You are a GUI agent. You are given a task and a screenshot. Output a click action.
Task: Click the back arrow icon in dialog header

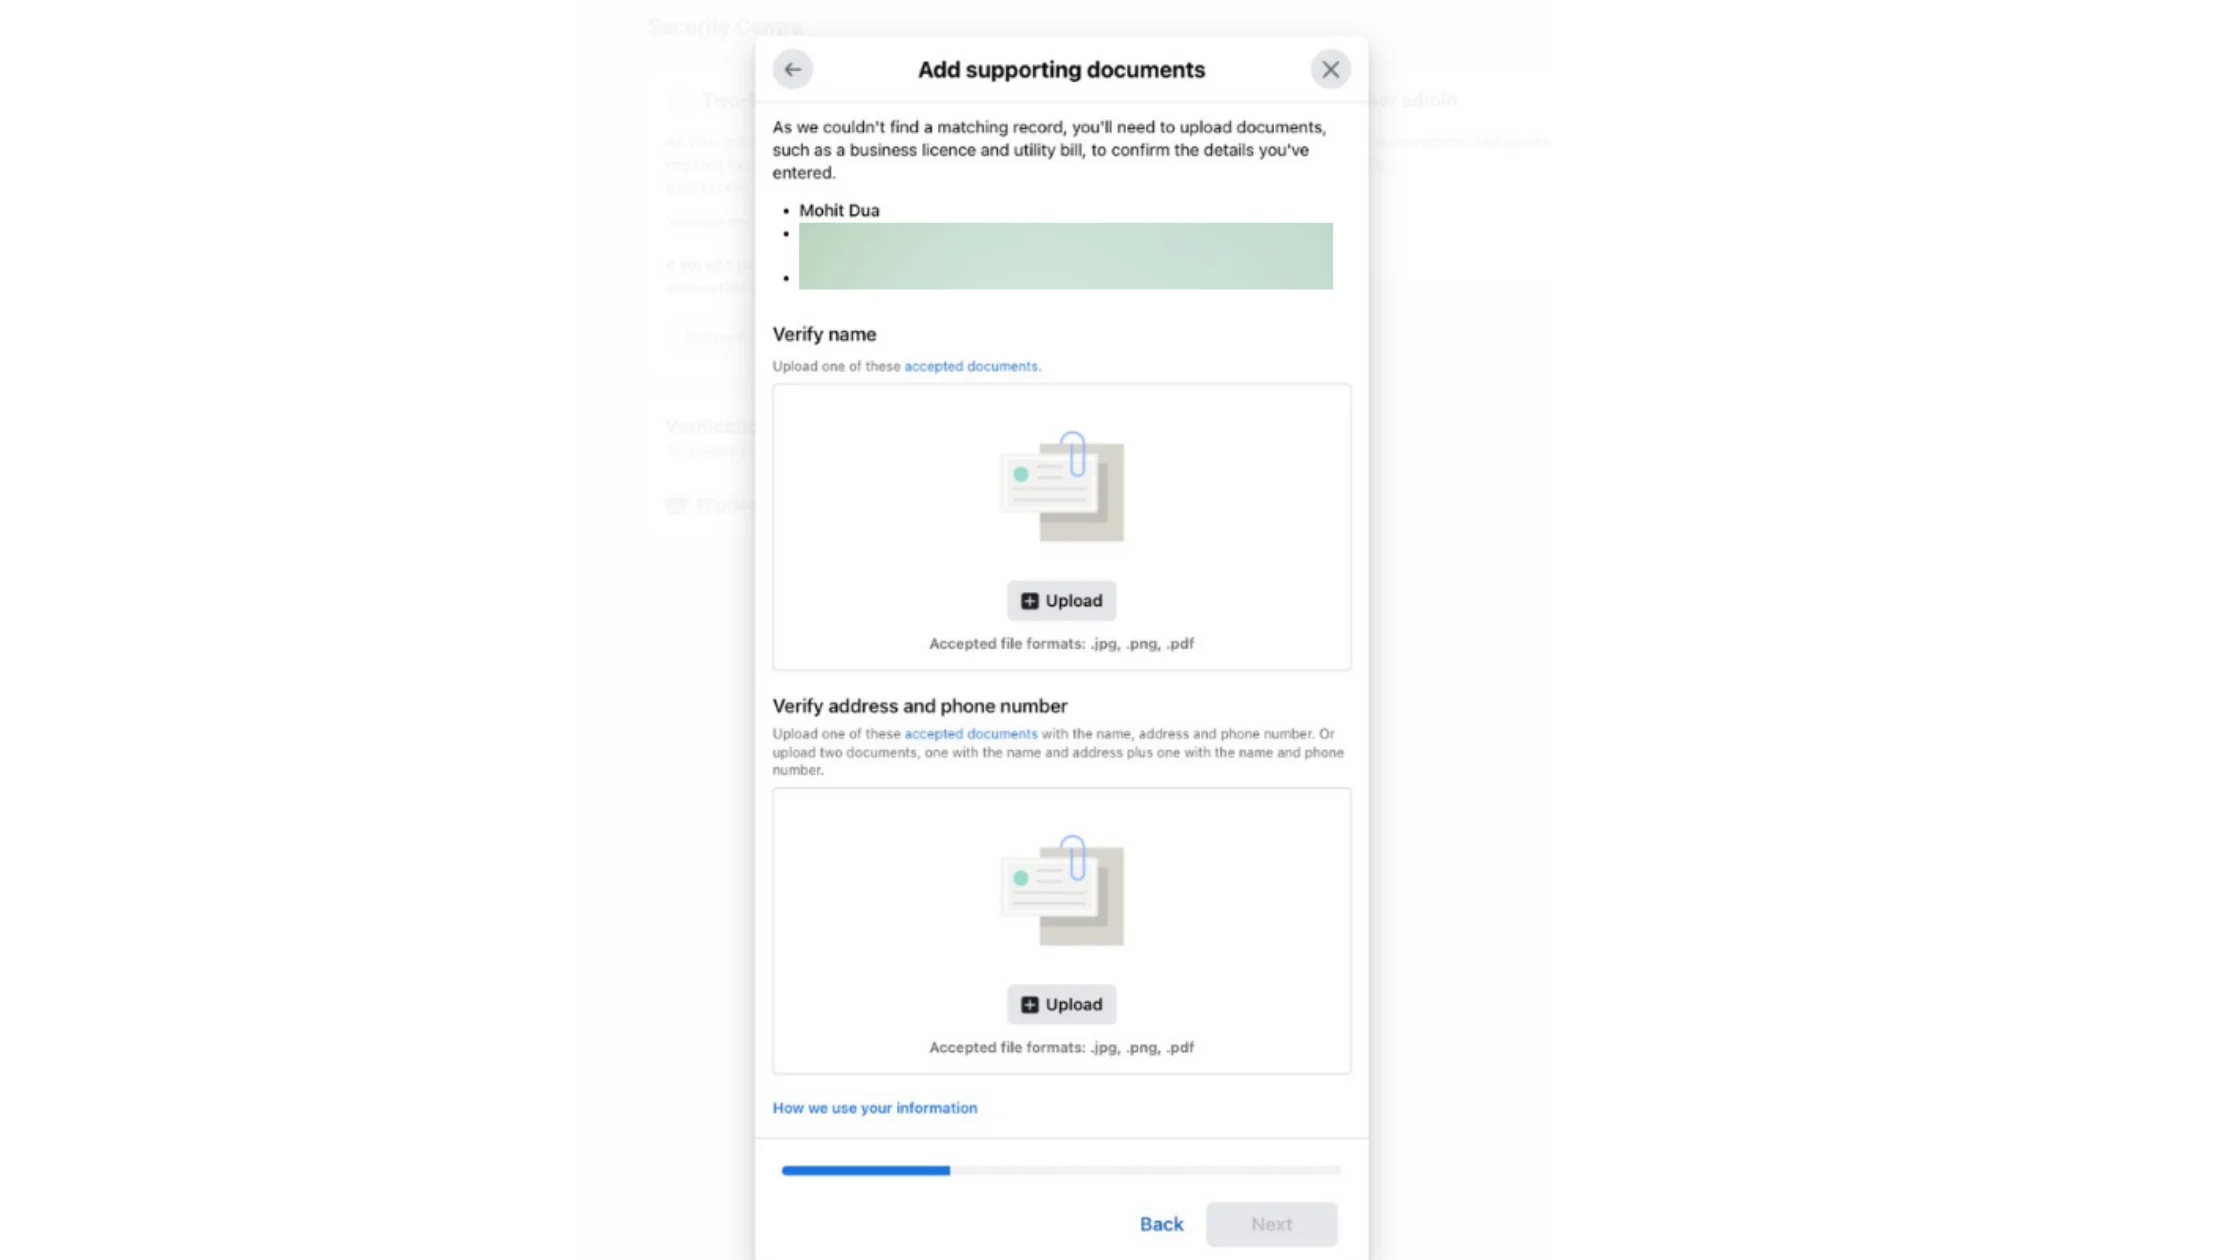point(792,70)
